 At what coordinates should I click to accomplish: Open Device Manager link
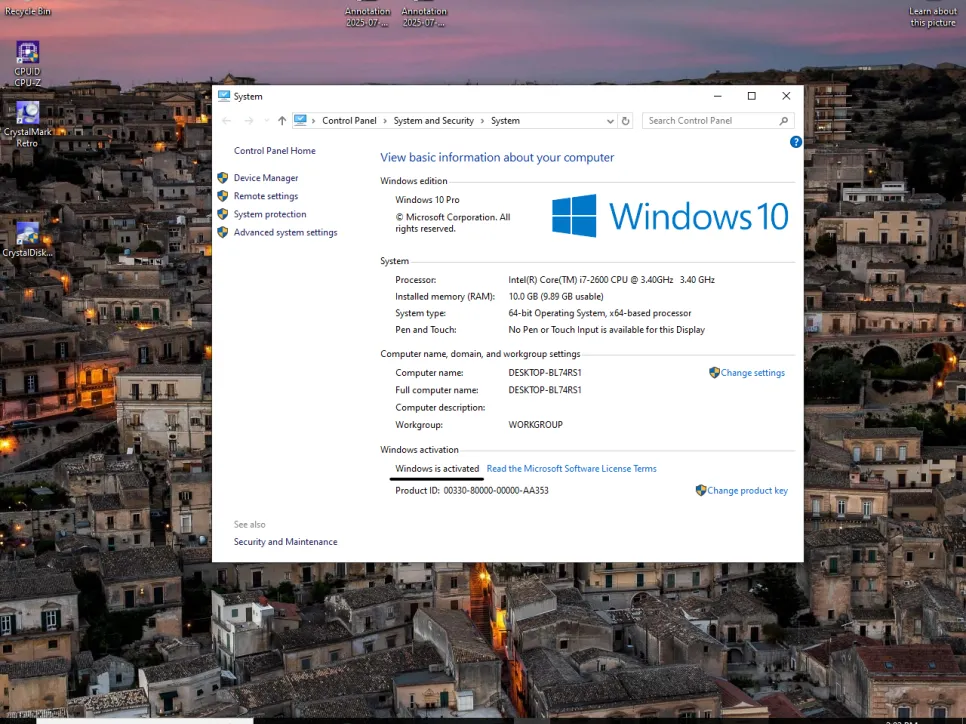[x=266, y=177]
